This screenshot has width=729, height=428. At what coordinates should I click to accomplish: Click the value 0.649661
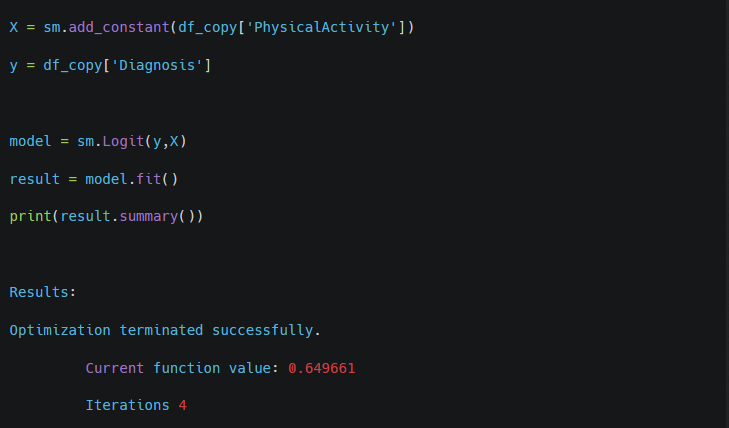point(322,368)
